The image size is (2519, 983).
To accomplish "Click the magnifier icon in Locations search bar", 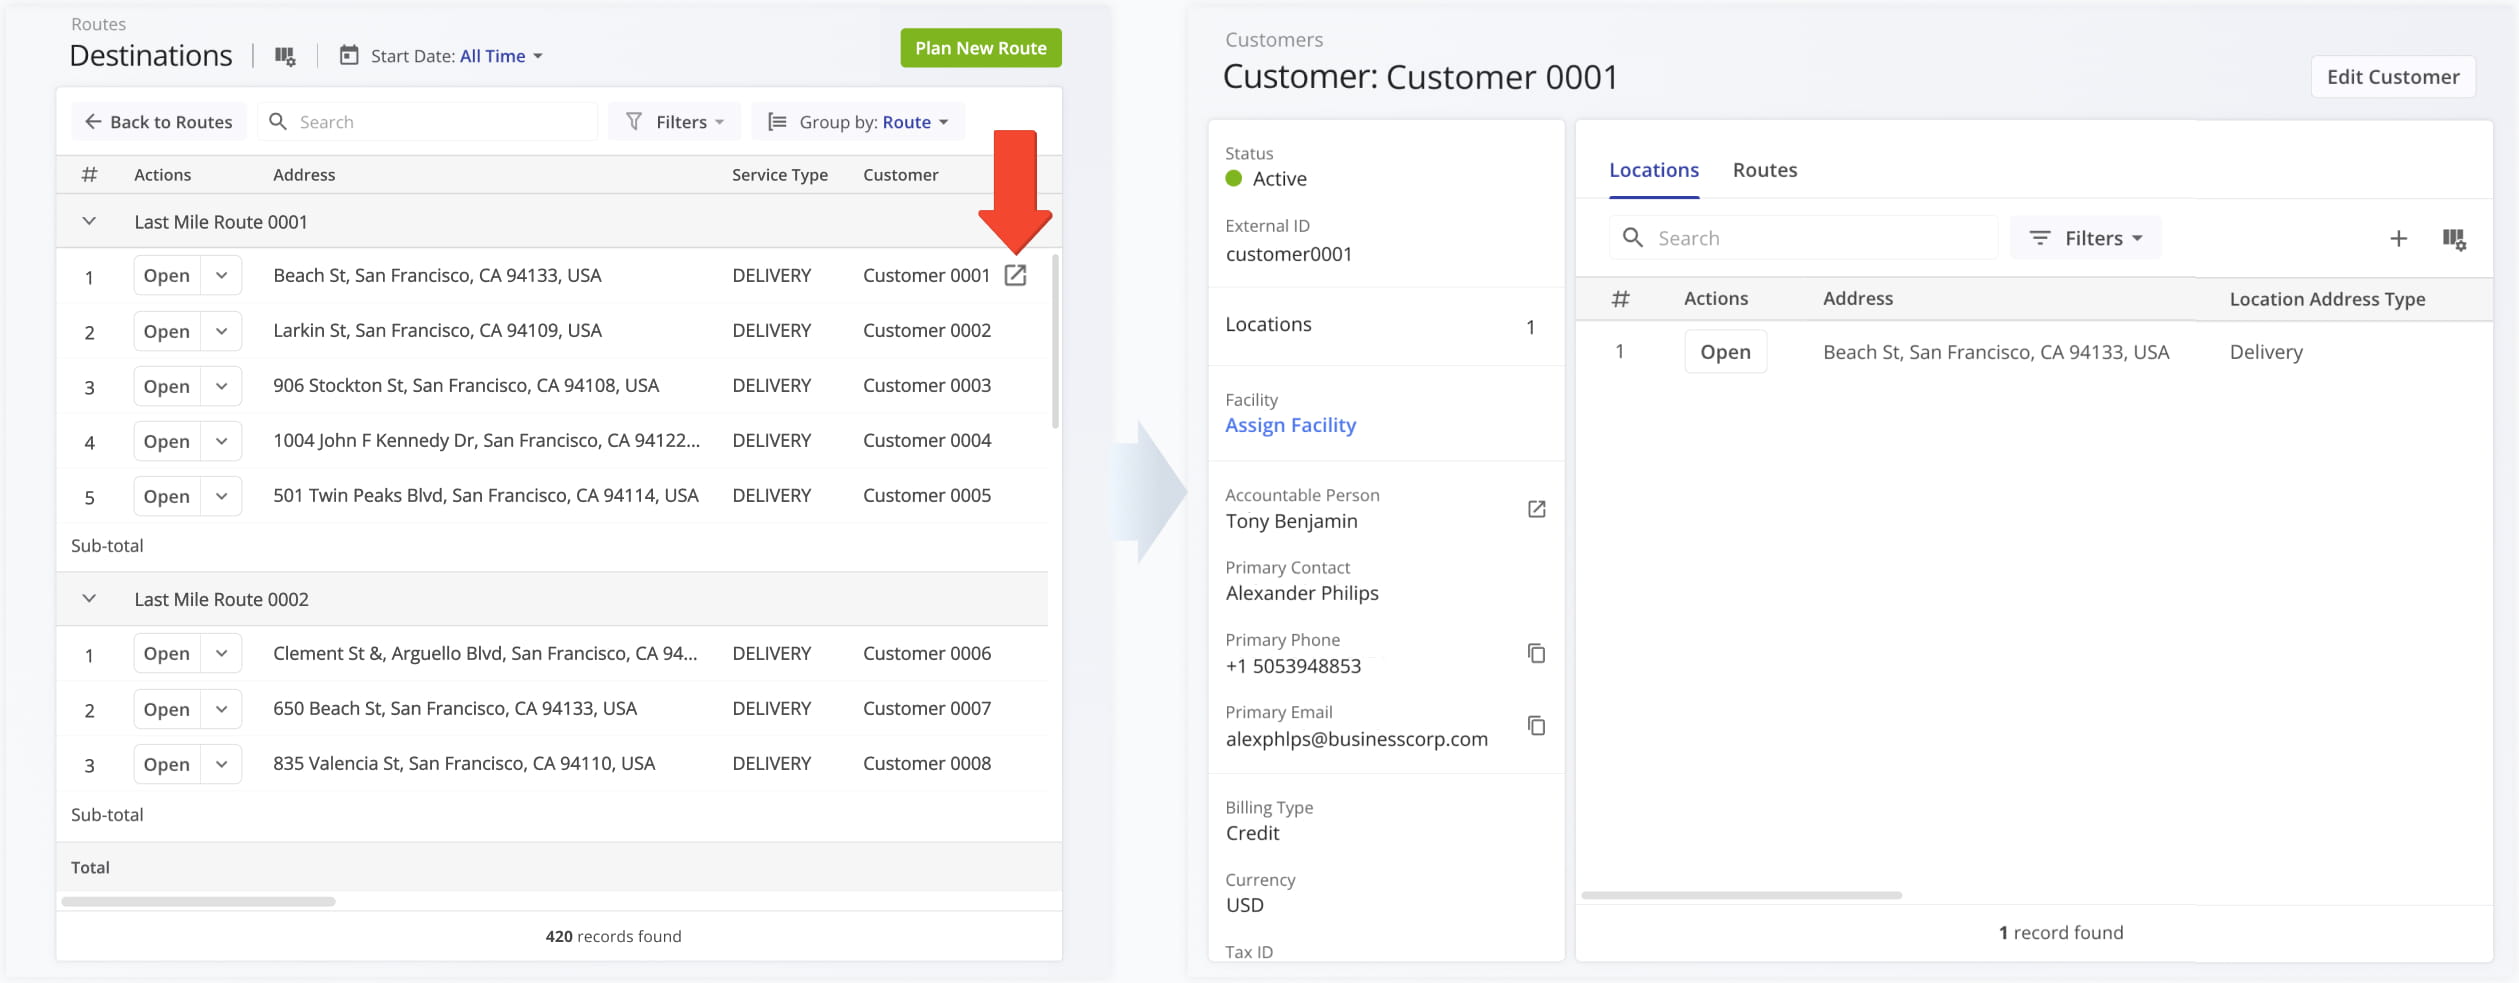I will [x=1633, y=238].
